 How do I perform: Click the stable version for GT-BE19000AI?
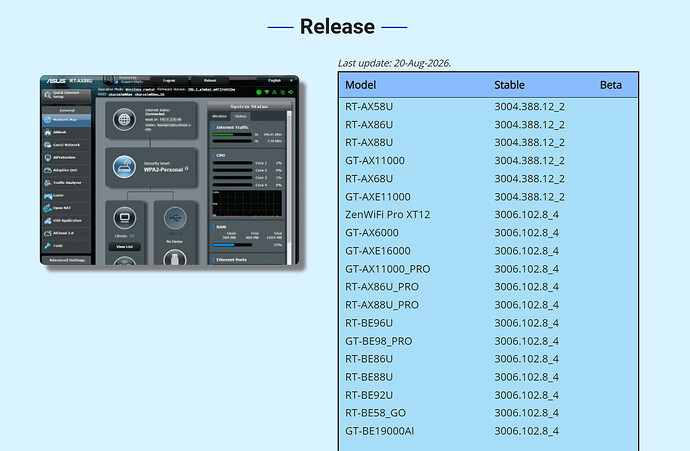point(526,431)
